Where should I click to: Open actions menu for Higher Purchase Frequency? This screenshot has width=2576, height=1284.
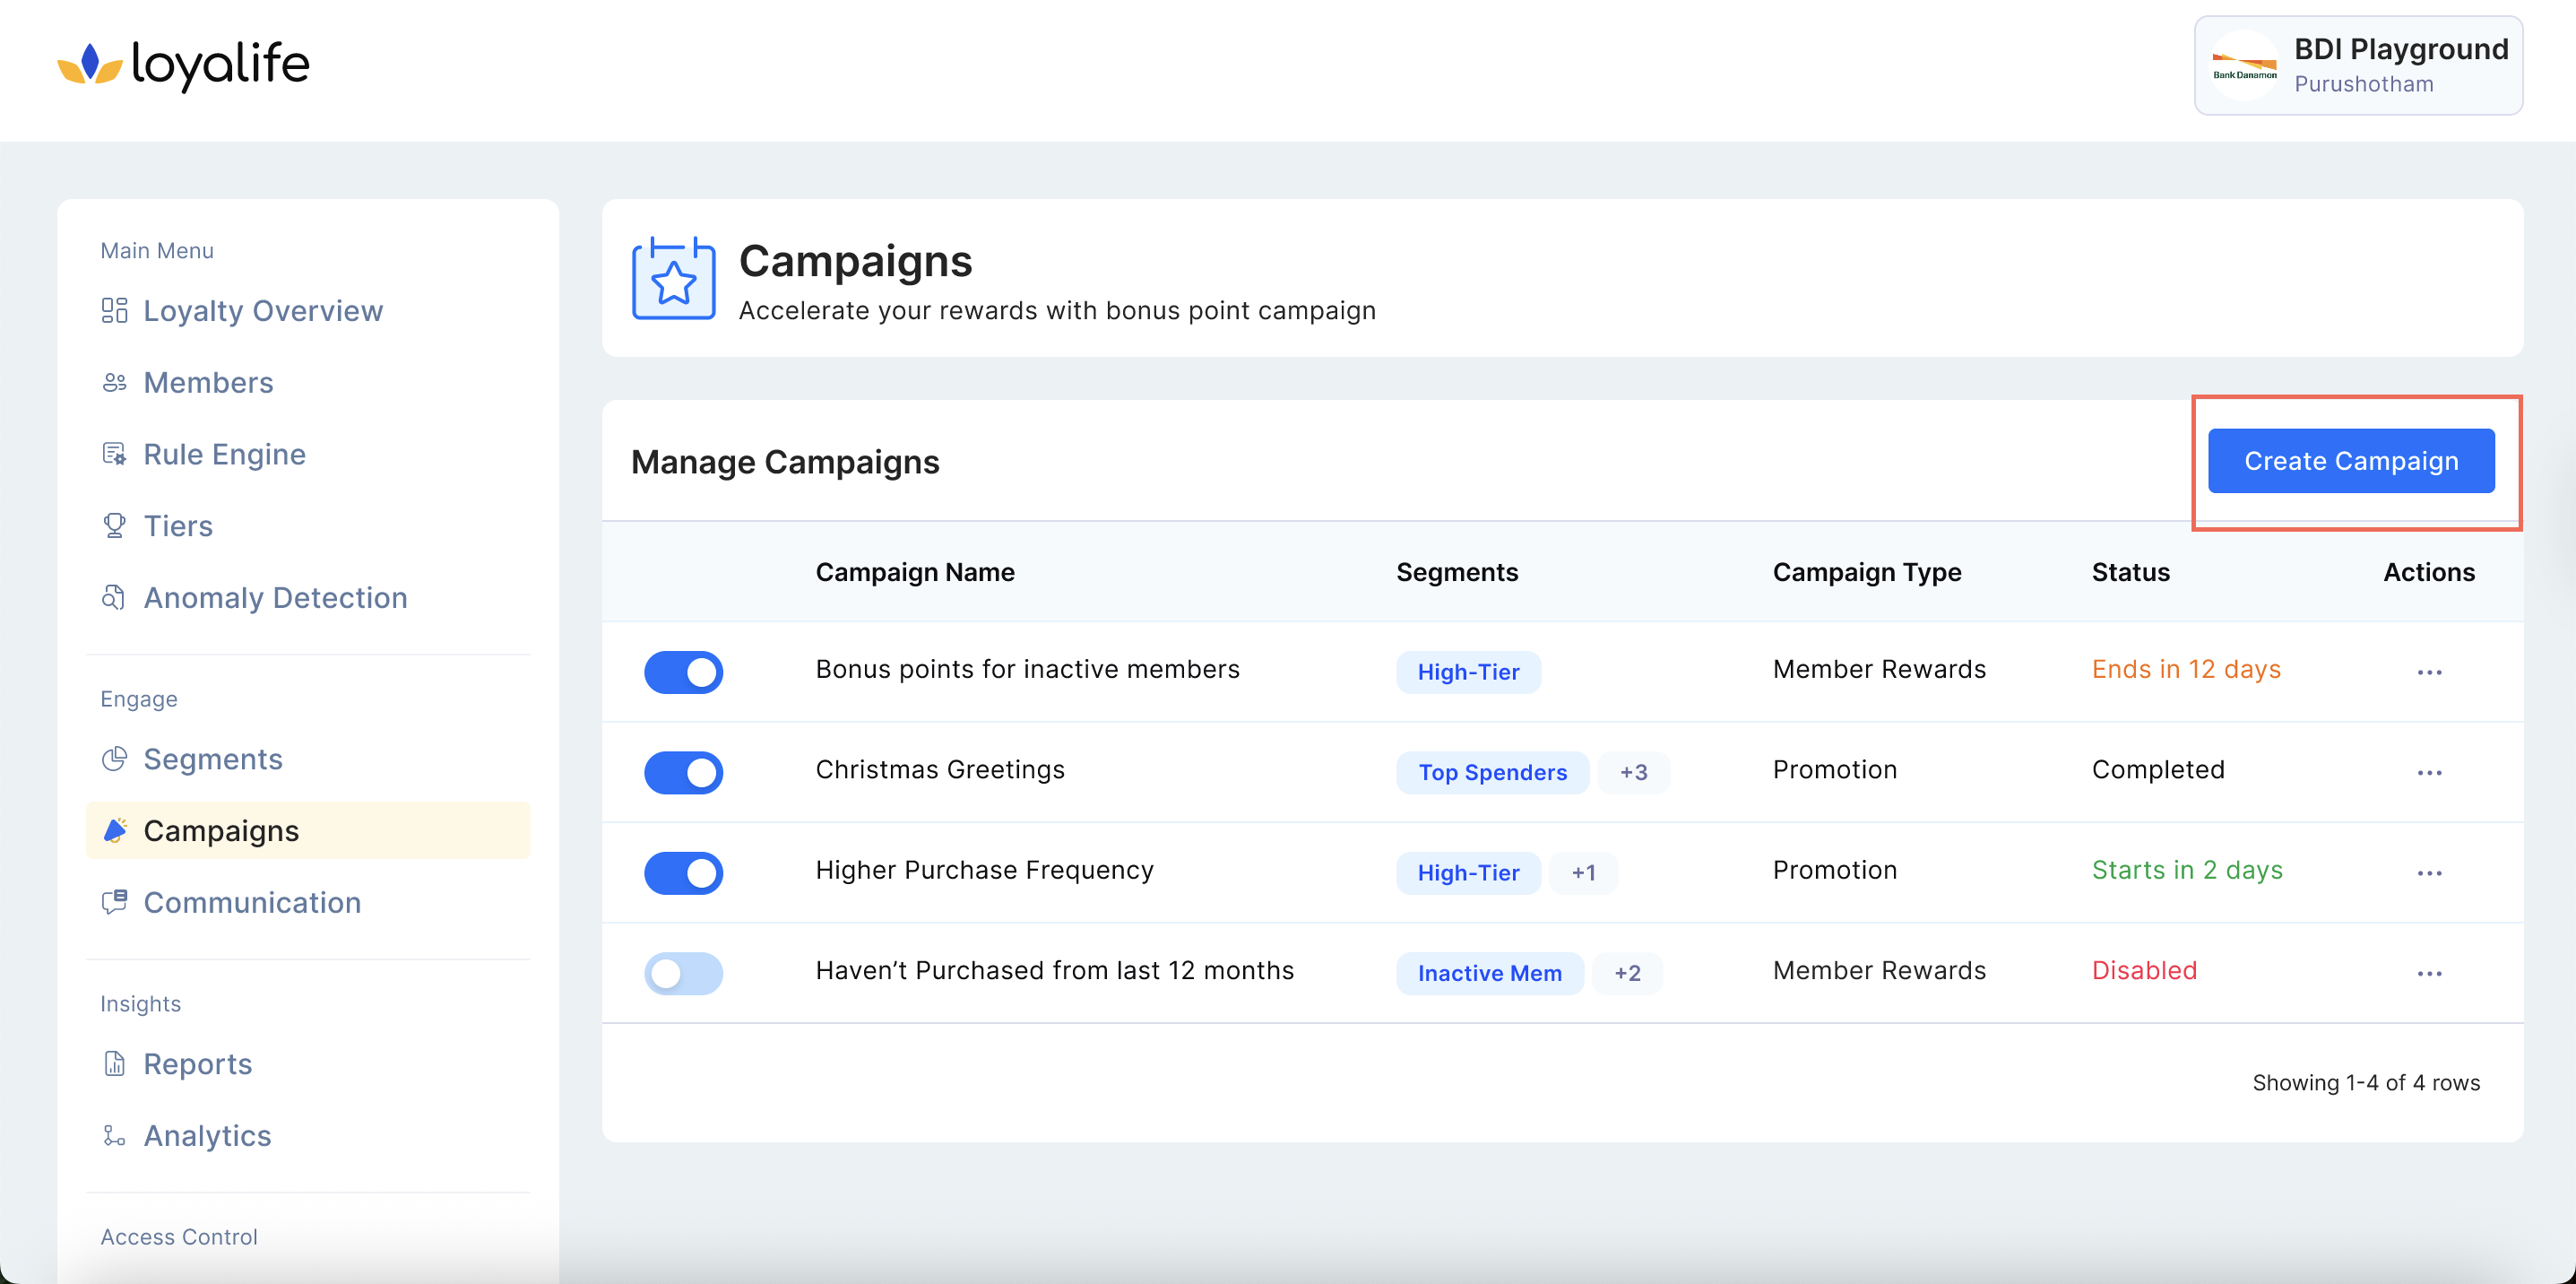tap(2429, 873)
